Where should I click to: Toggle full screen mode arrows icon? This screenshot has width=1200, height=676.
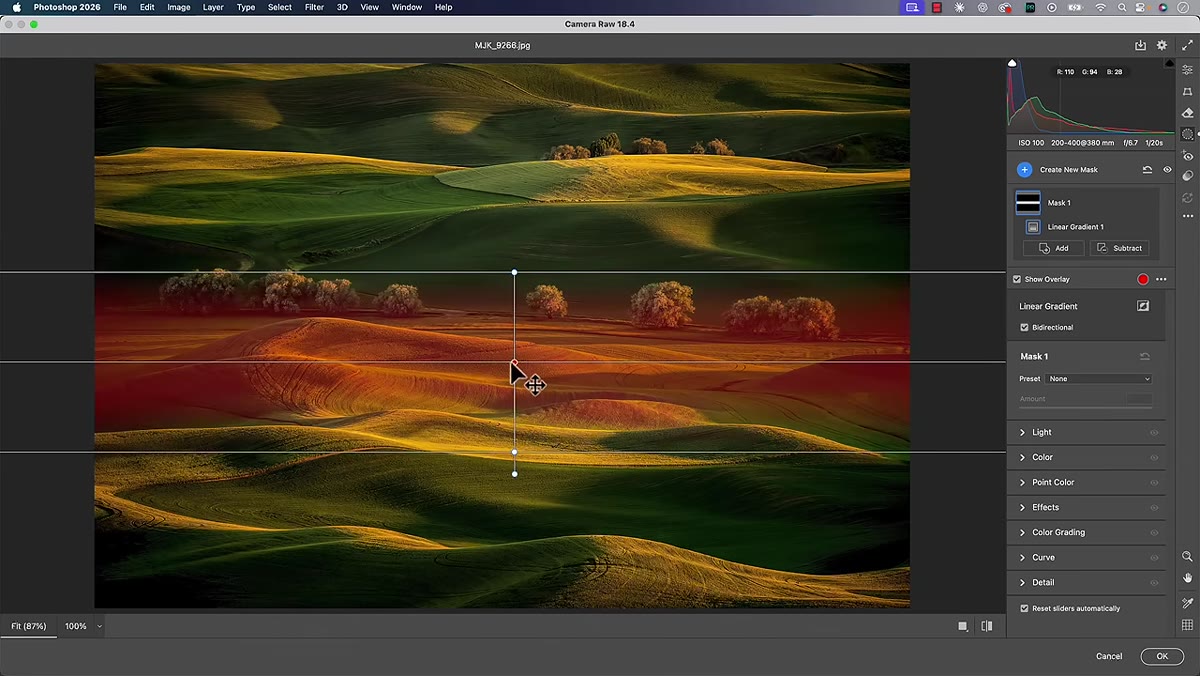click(1187, 45)
